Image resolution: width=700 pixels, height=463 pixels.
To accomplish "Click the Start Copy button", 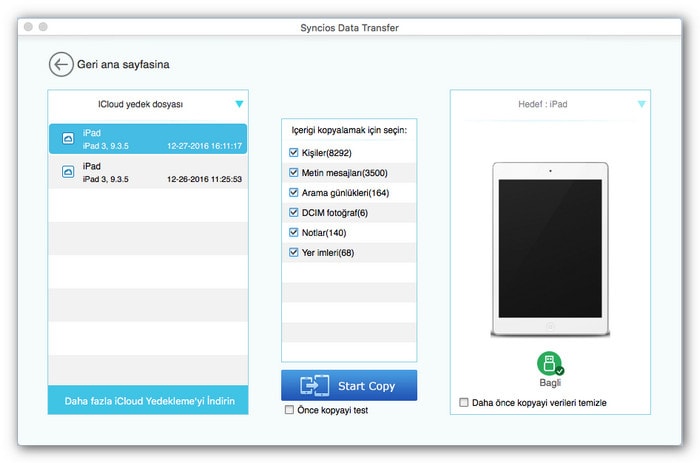I will [349, 385].
